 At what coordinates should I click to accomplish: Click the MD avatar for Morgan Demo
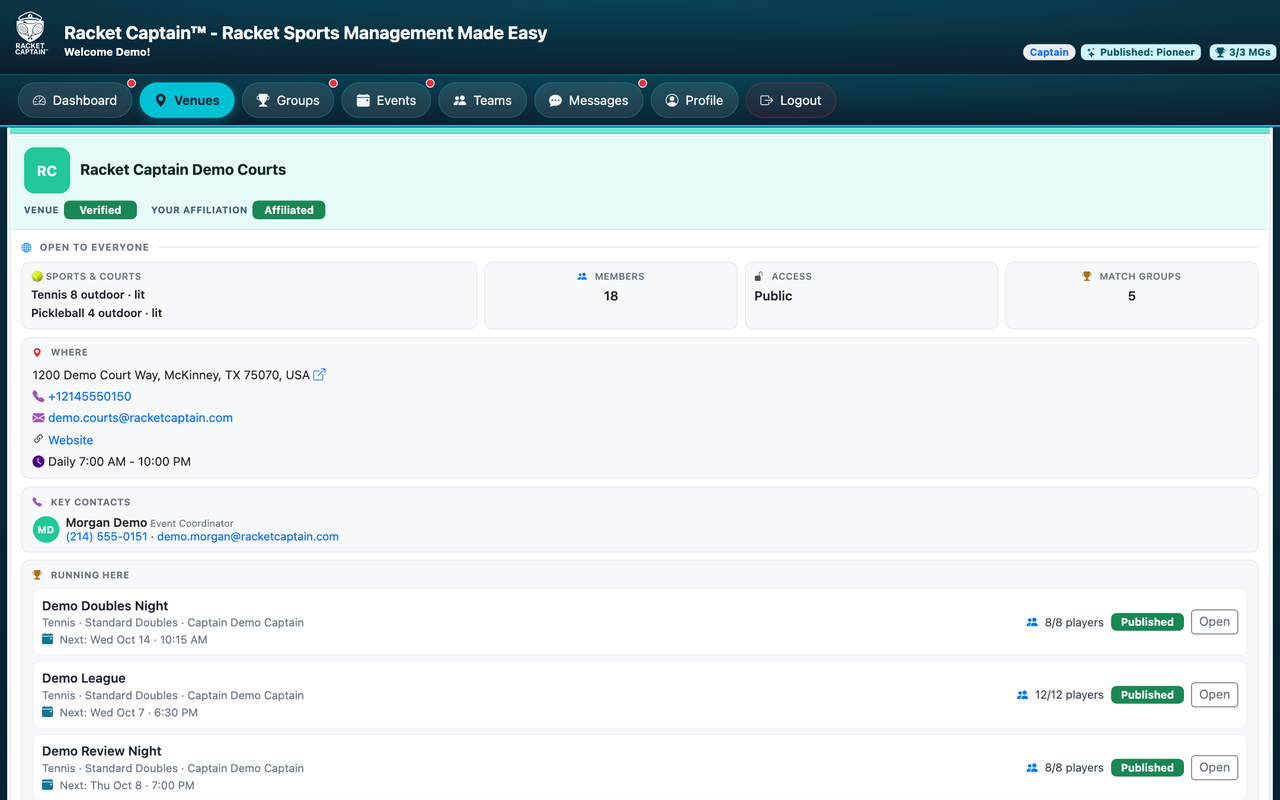pos(46,530)
